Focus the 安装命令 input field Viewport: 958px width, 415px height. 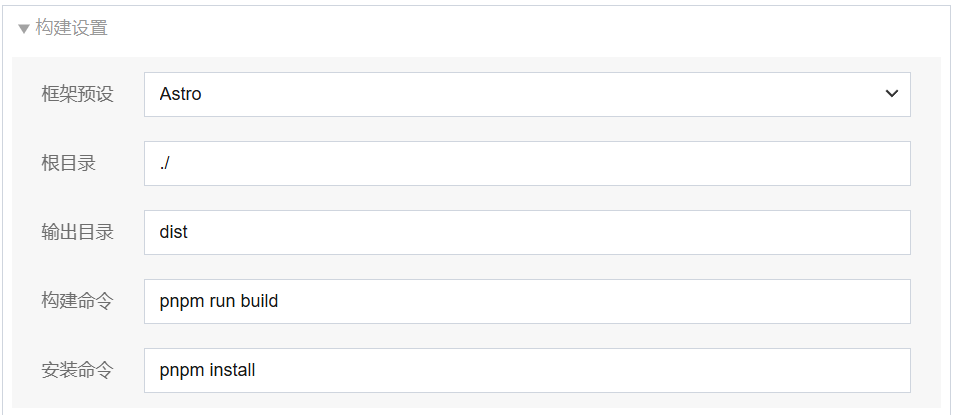click(x=526, y=370)
